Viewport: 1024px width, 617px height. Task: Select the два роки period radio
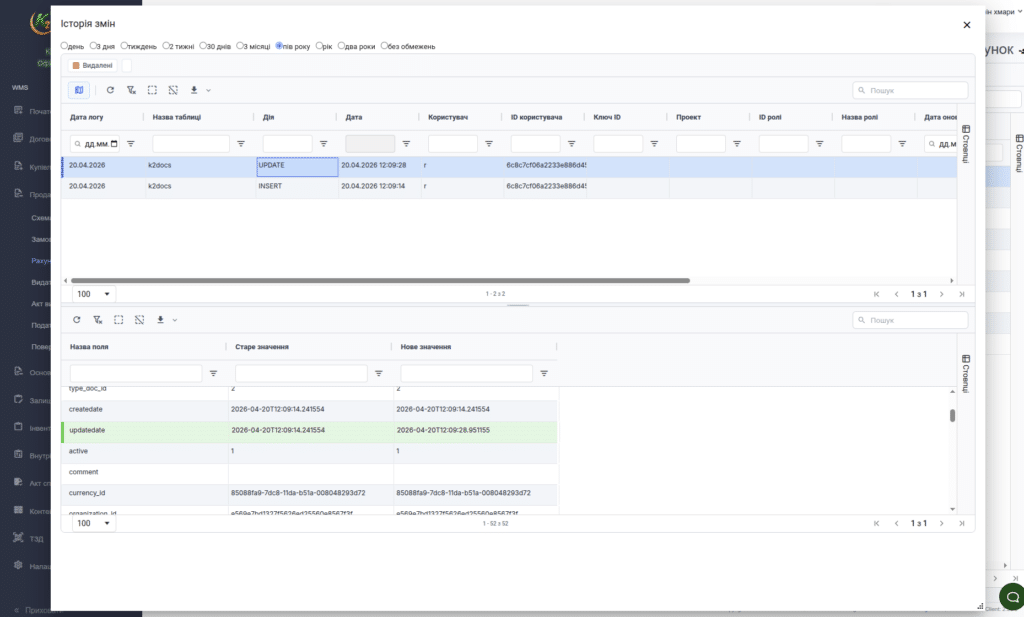click(341, 46)
